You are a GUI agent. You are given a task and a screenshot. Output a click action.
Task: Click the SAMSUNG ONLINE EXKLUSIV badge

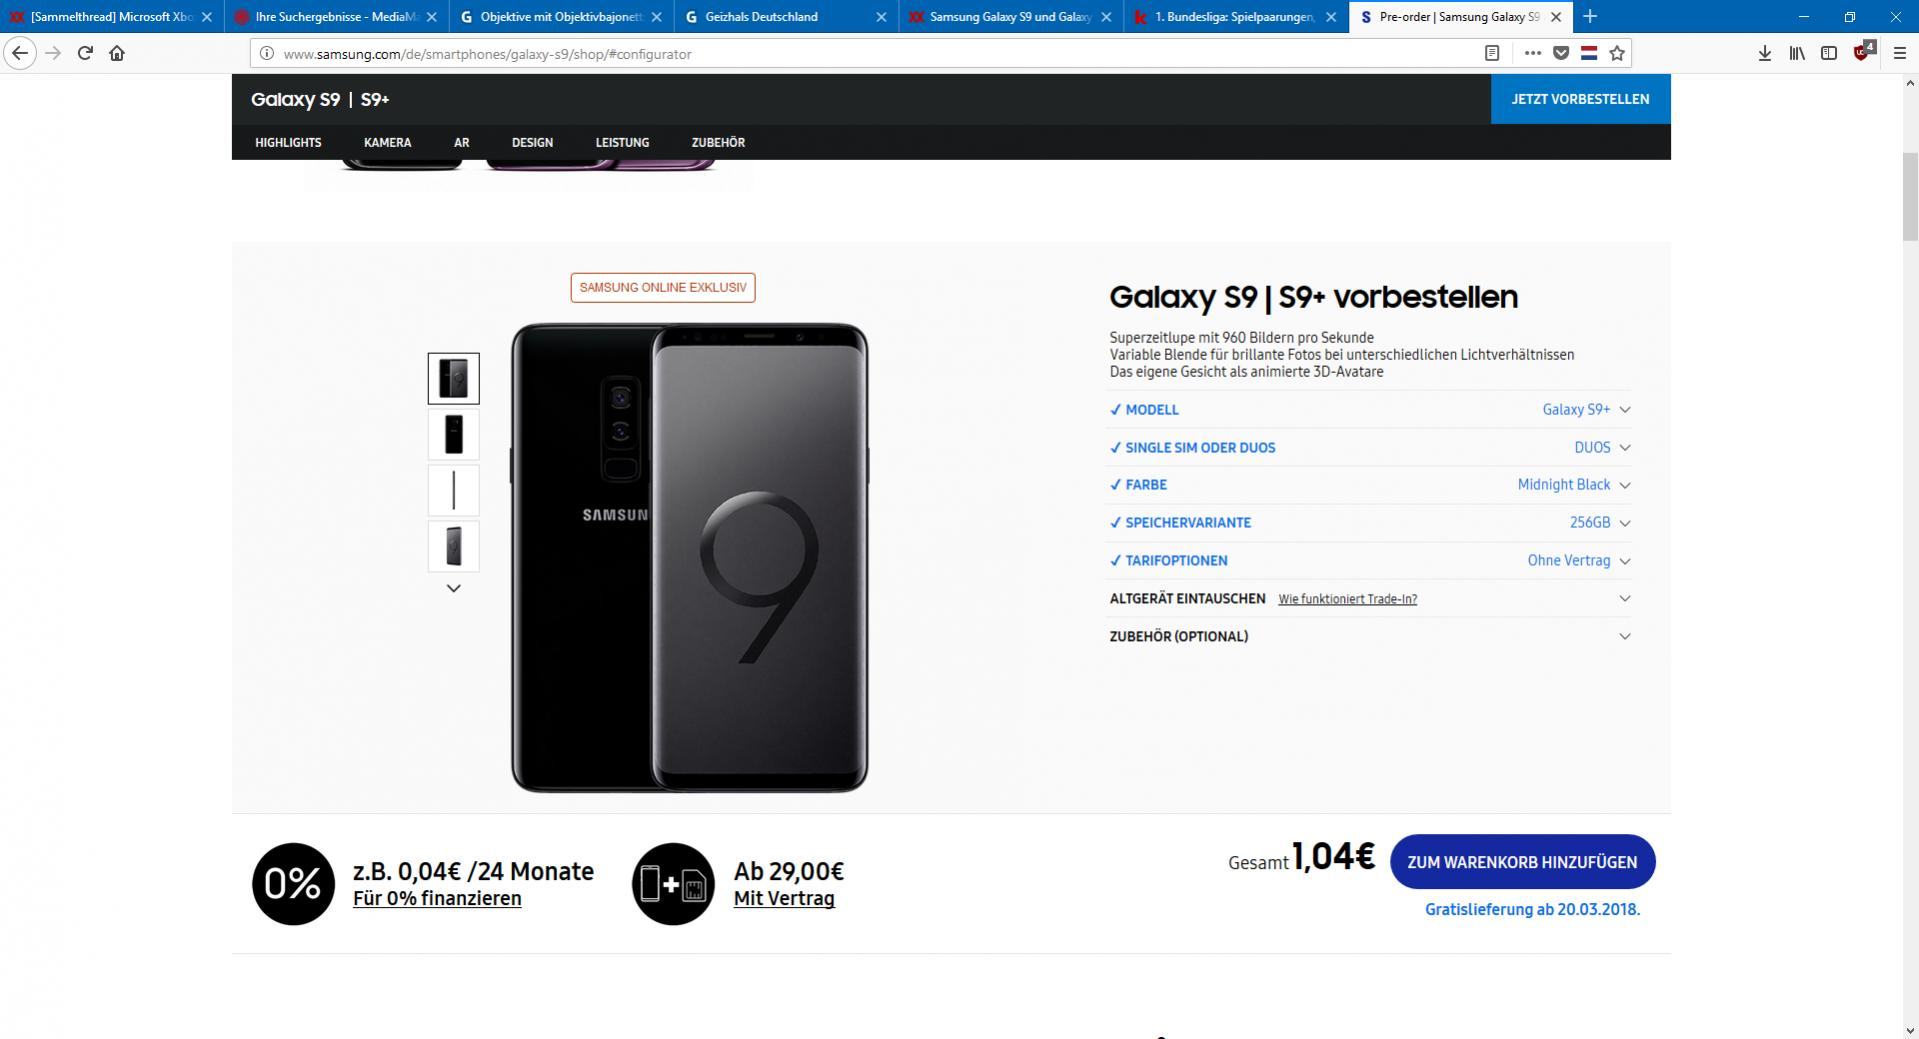click(x=663, y=288)
